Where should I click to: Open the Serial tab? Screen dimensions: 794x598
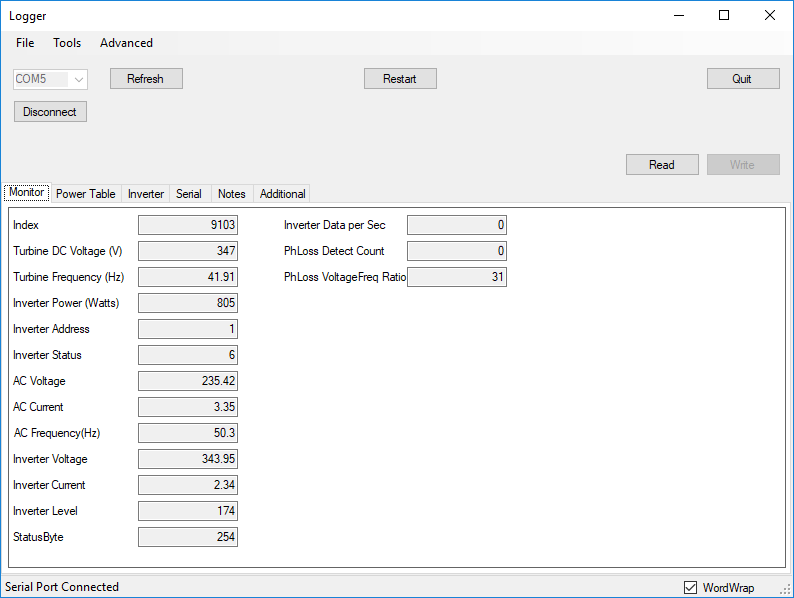[x=189, y=194]
